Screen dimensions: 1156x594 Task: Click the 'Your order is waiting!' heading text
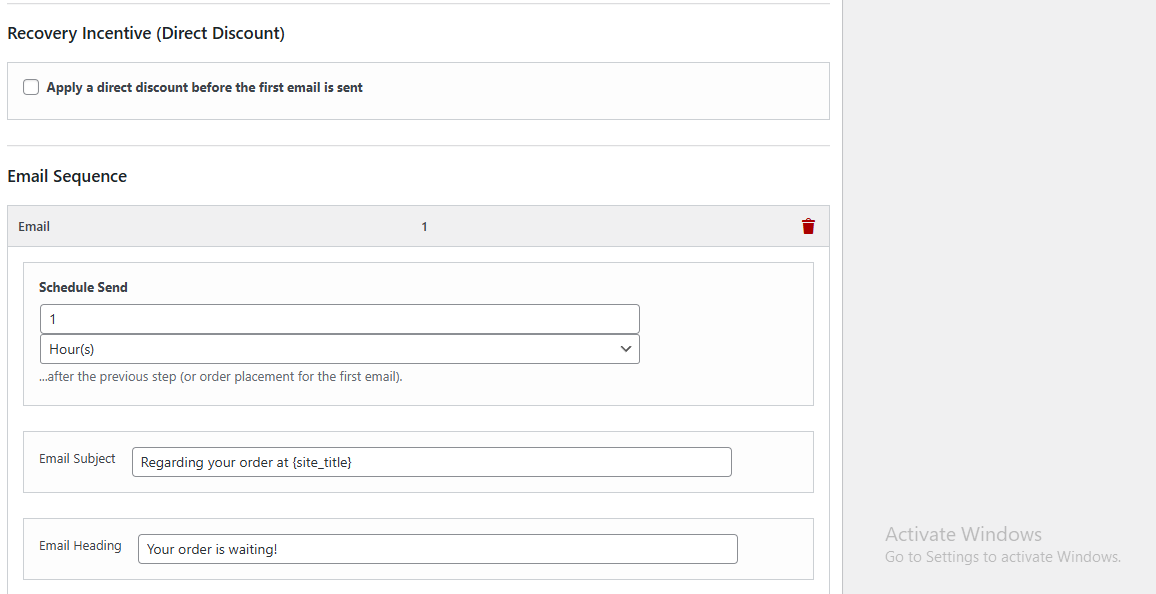pyautogui.click(x=212, y=549)
